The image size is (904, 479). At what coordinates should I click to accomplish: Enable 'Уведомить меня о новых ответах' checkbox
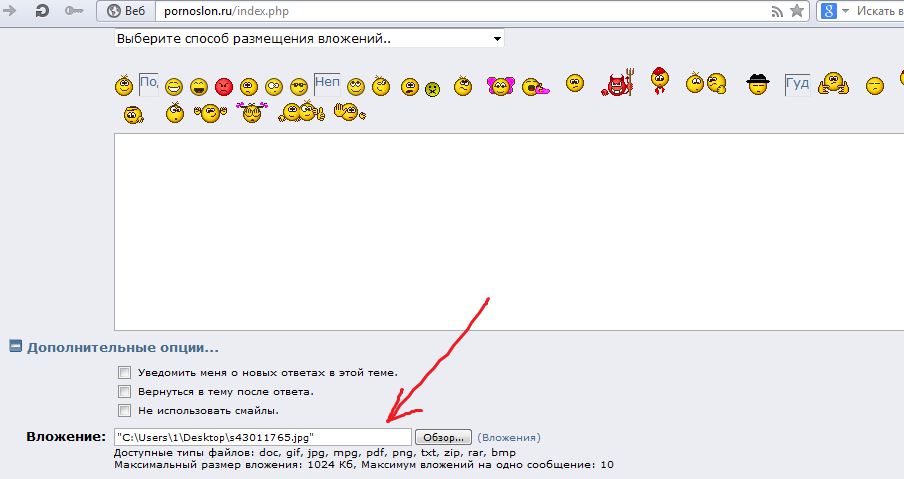coord(124,372)
